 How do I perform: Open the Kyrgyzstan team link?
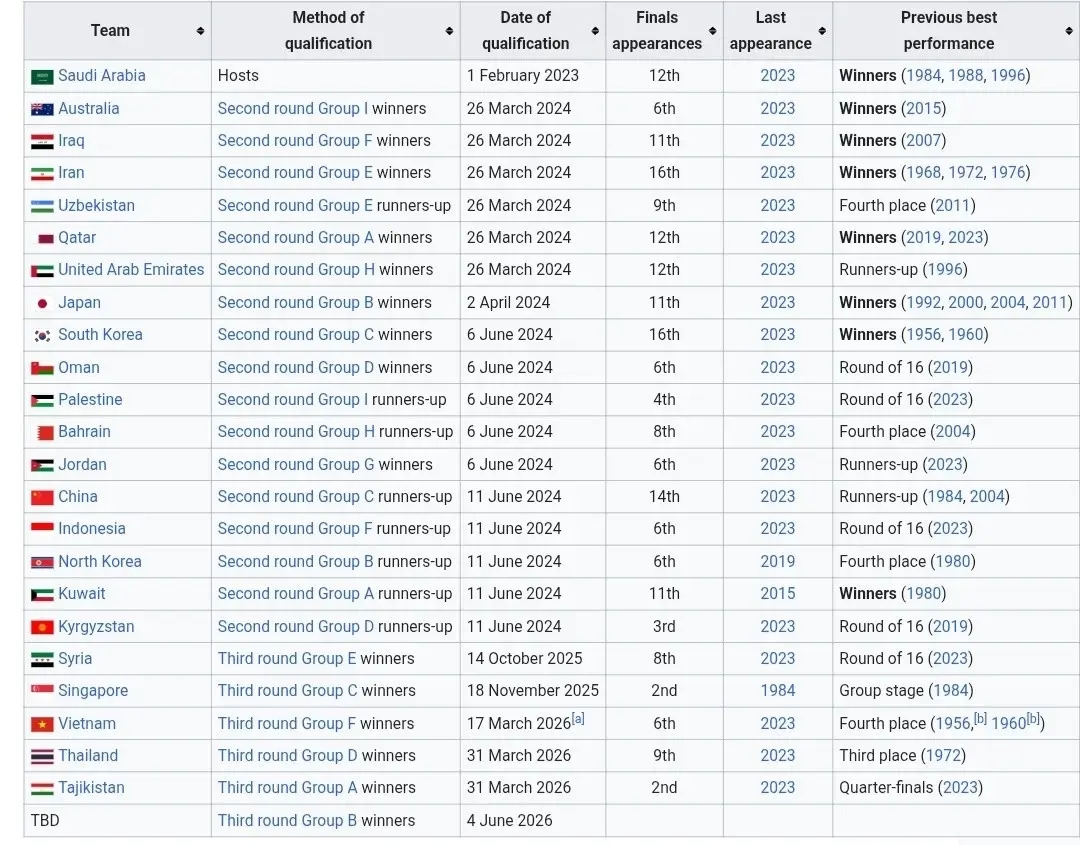pos(96,627)
